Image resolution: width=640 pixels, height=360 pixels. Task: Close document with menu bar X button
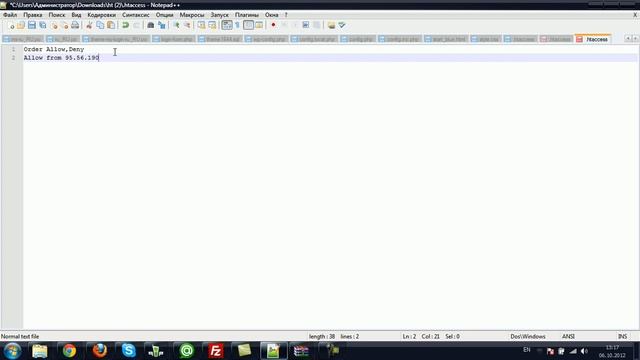click(635, 15)
